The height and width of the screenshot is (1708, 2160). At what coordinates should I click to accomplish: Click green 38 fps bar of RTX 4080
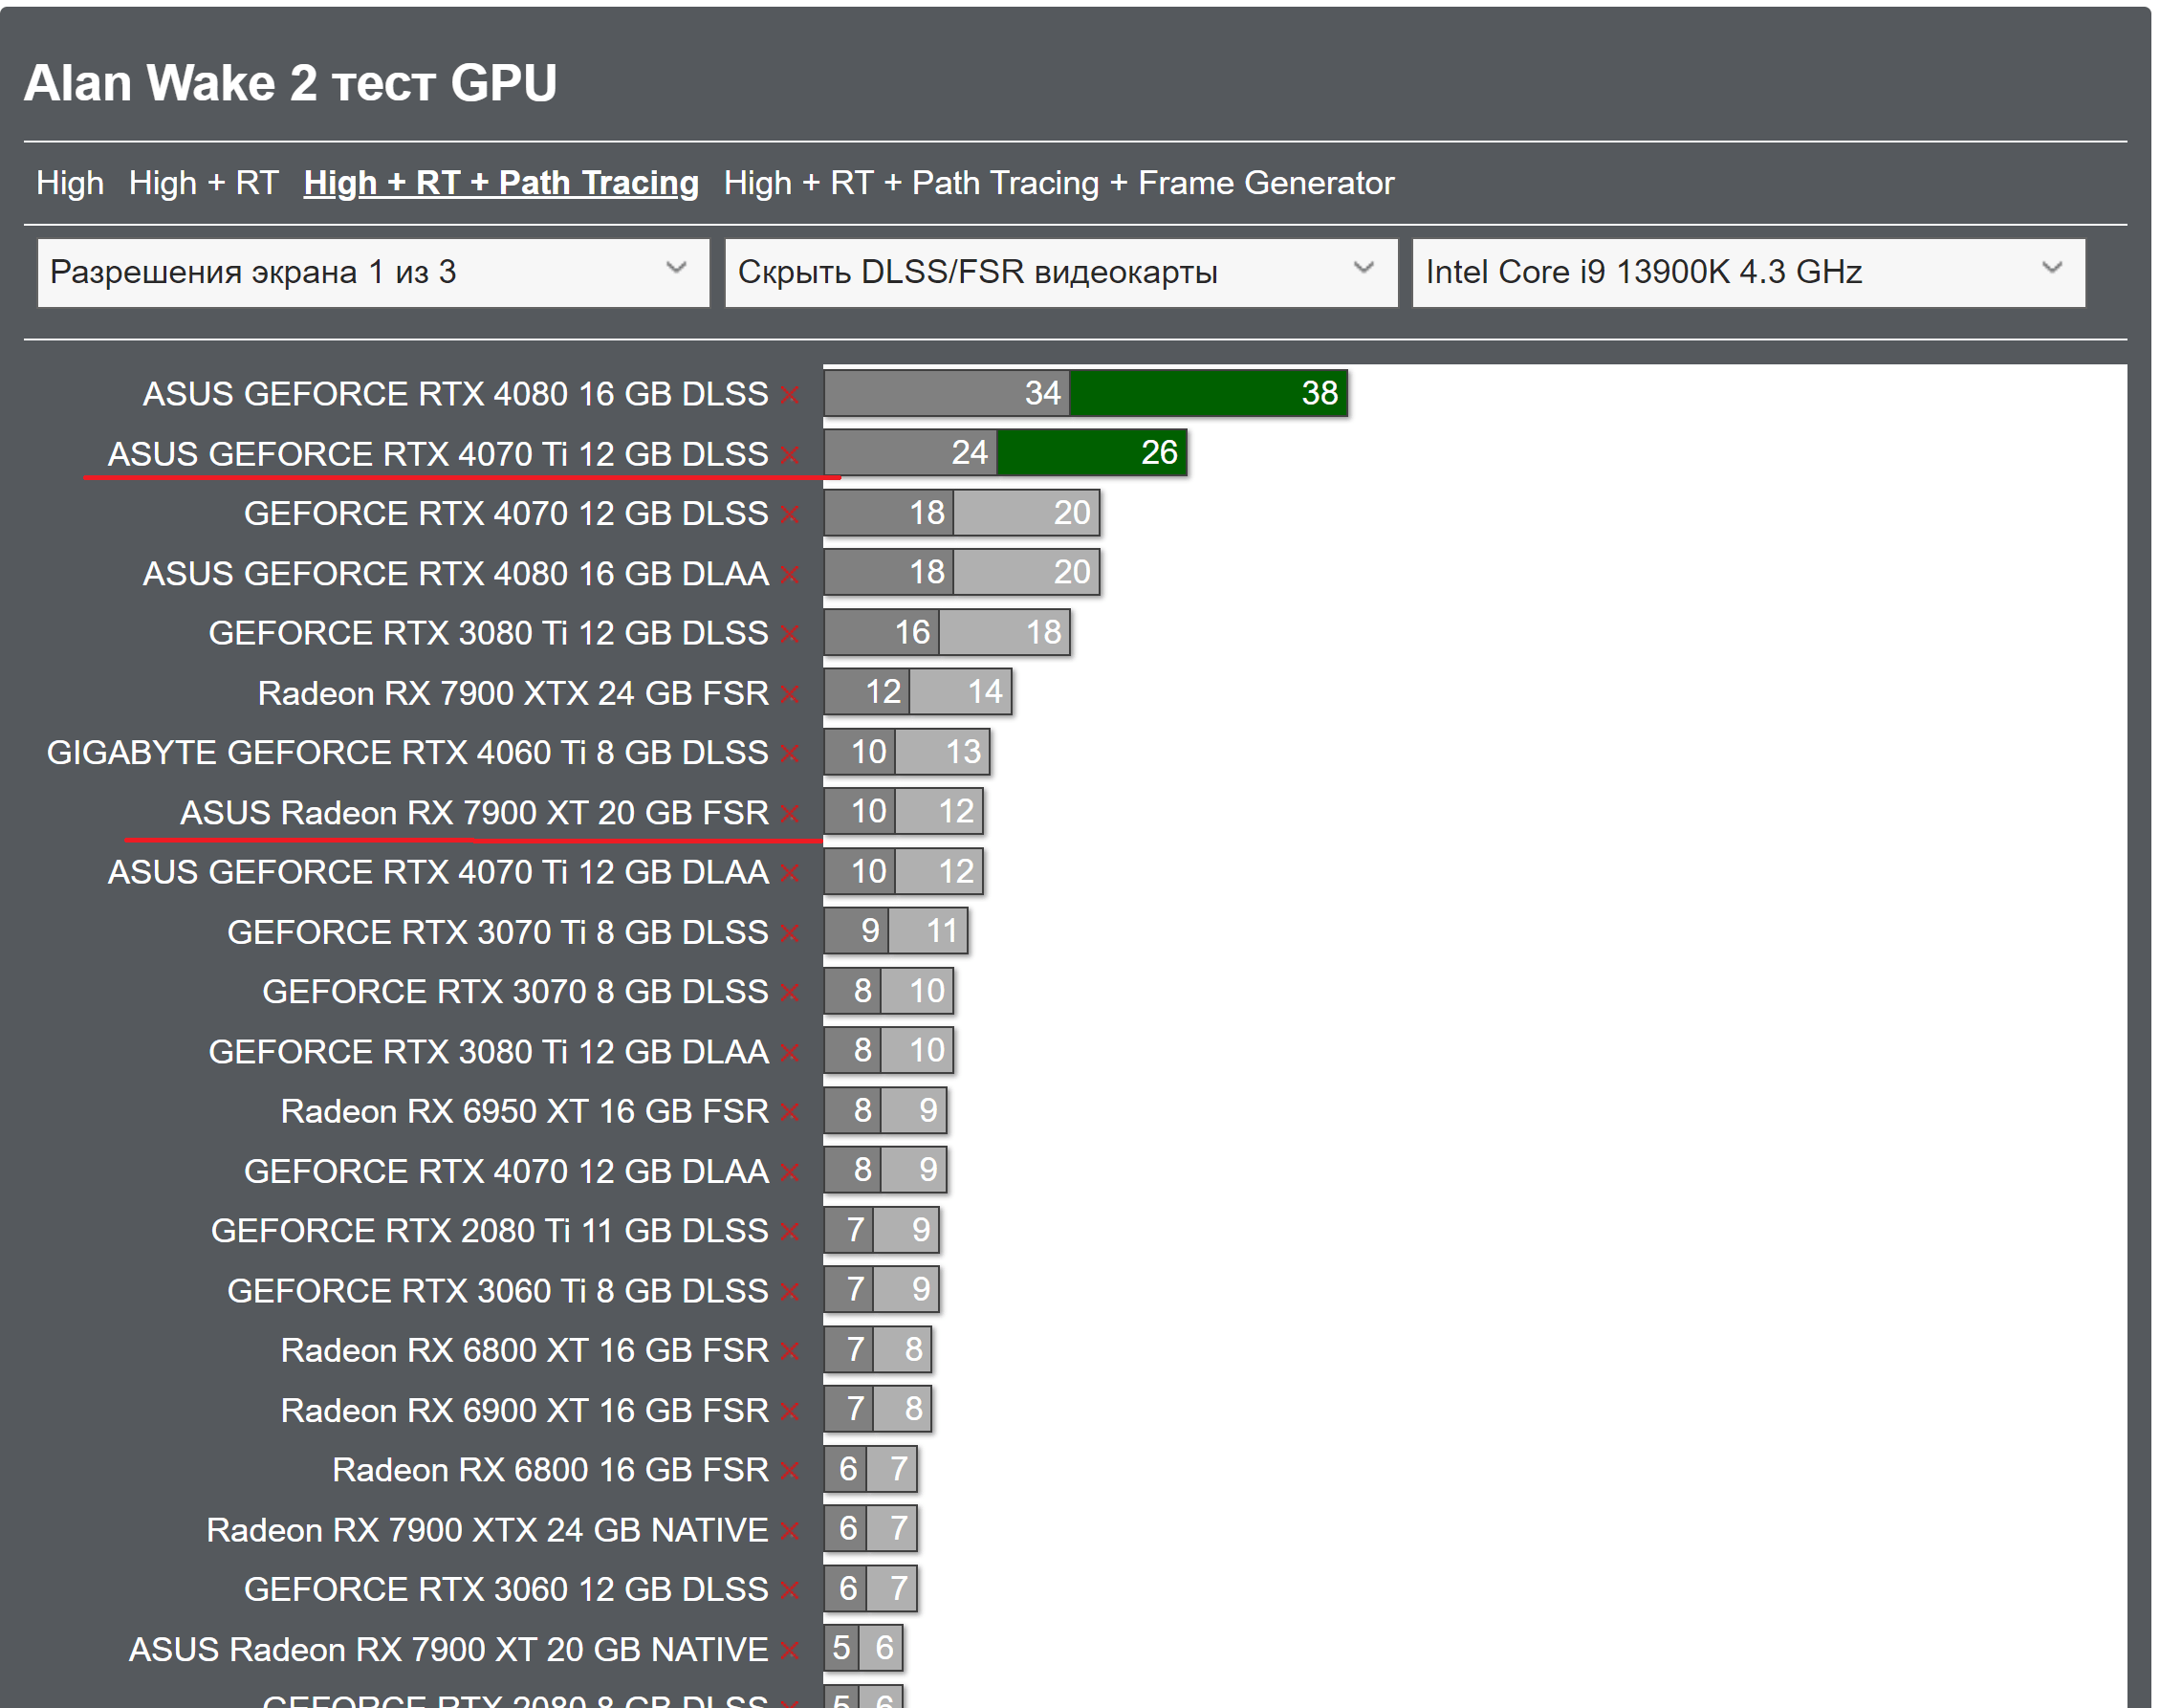pos(1207,393)
